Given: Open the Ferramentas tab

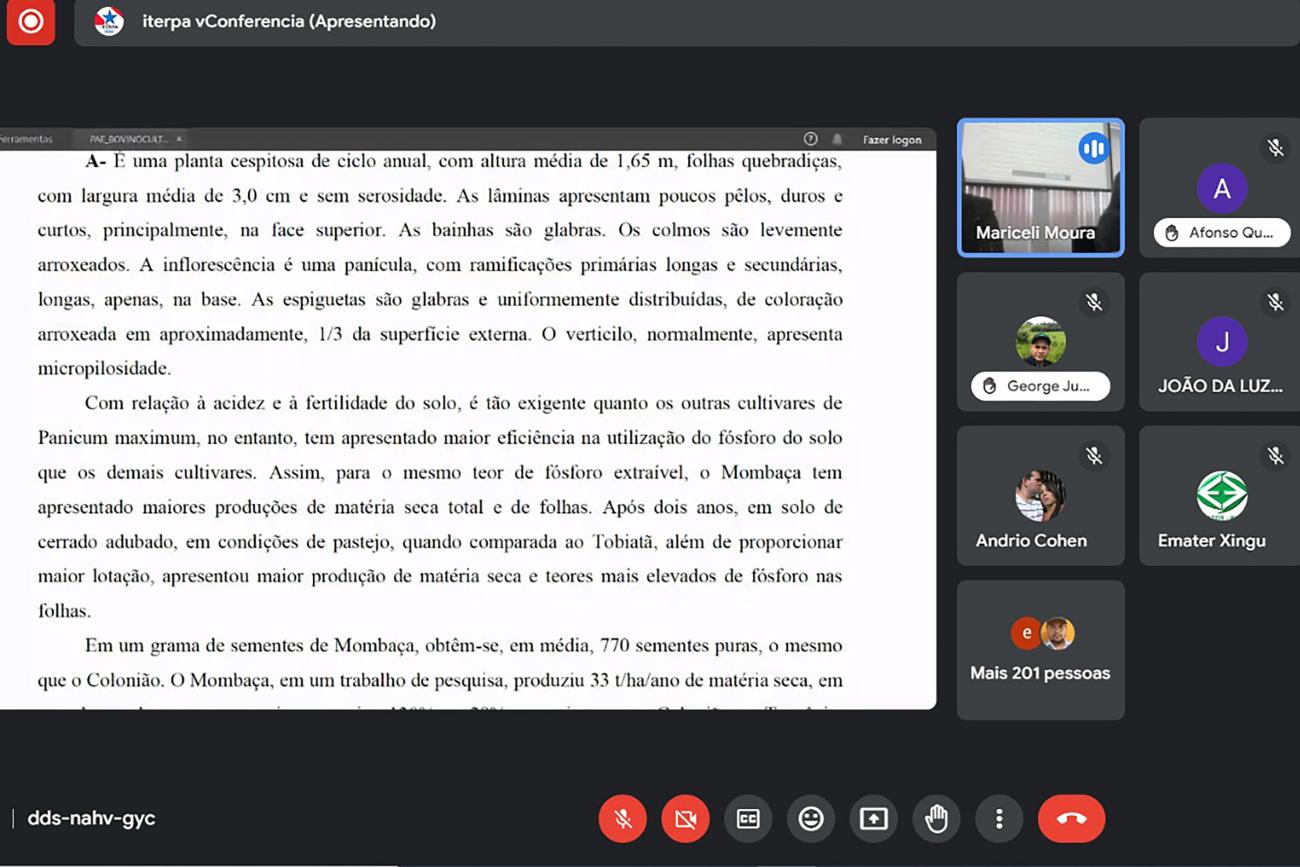Looking at the screenshot, I should [27, 139].
